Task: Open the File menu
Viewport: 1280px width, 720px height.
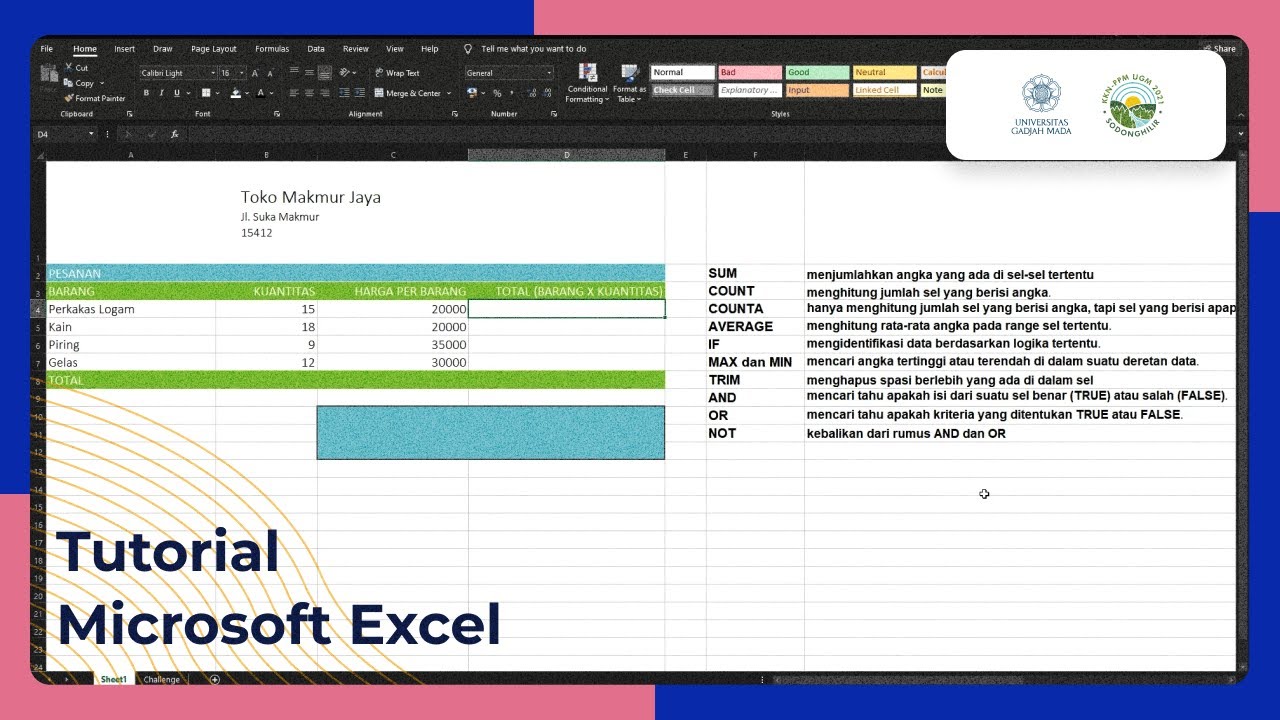Action: 47,49
